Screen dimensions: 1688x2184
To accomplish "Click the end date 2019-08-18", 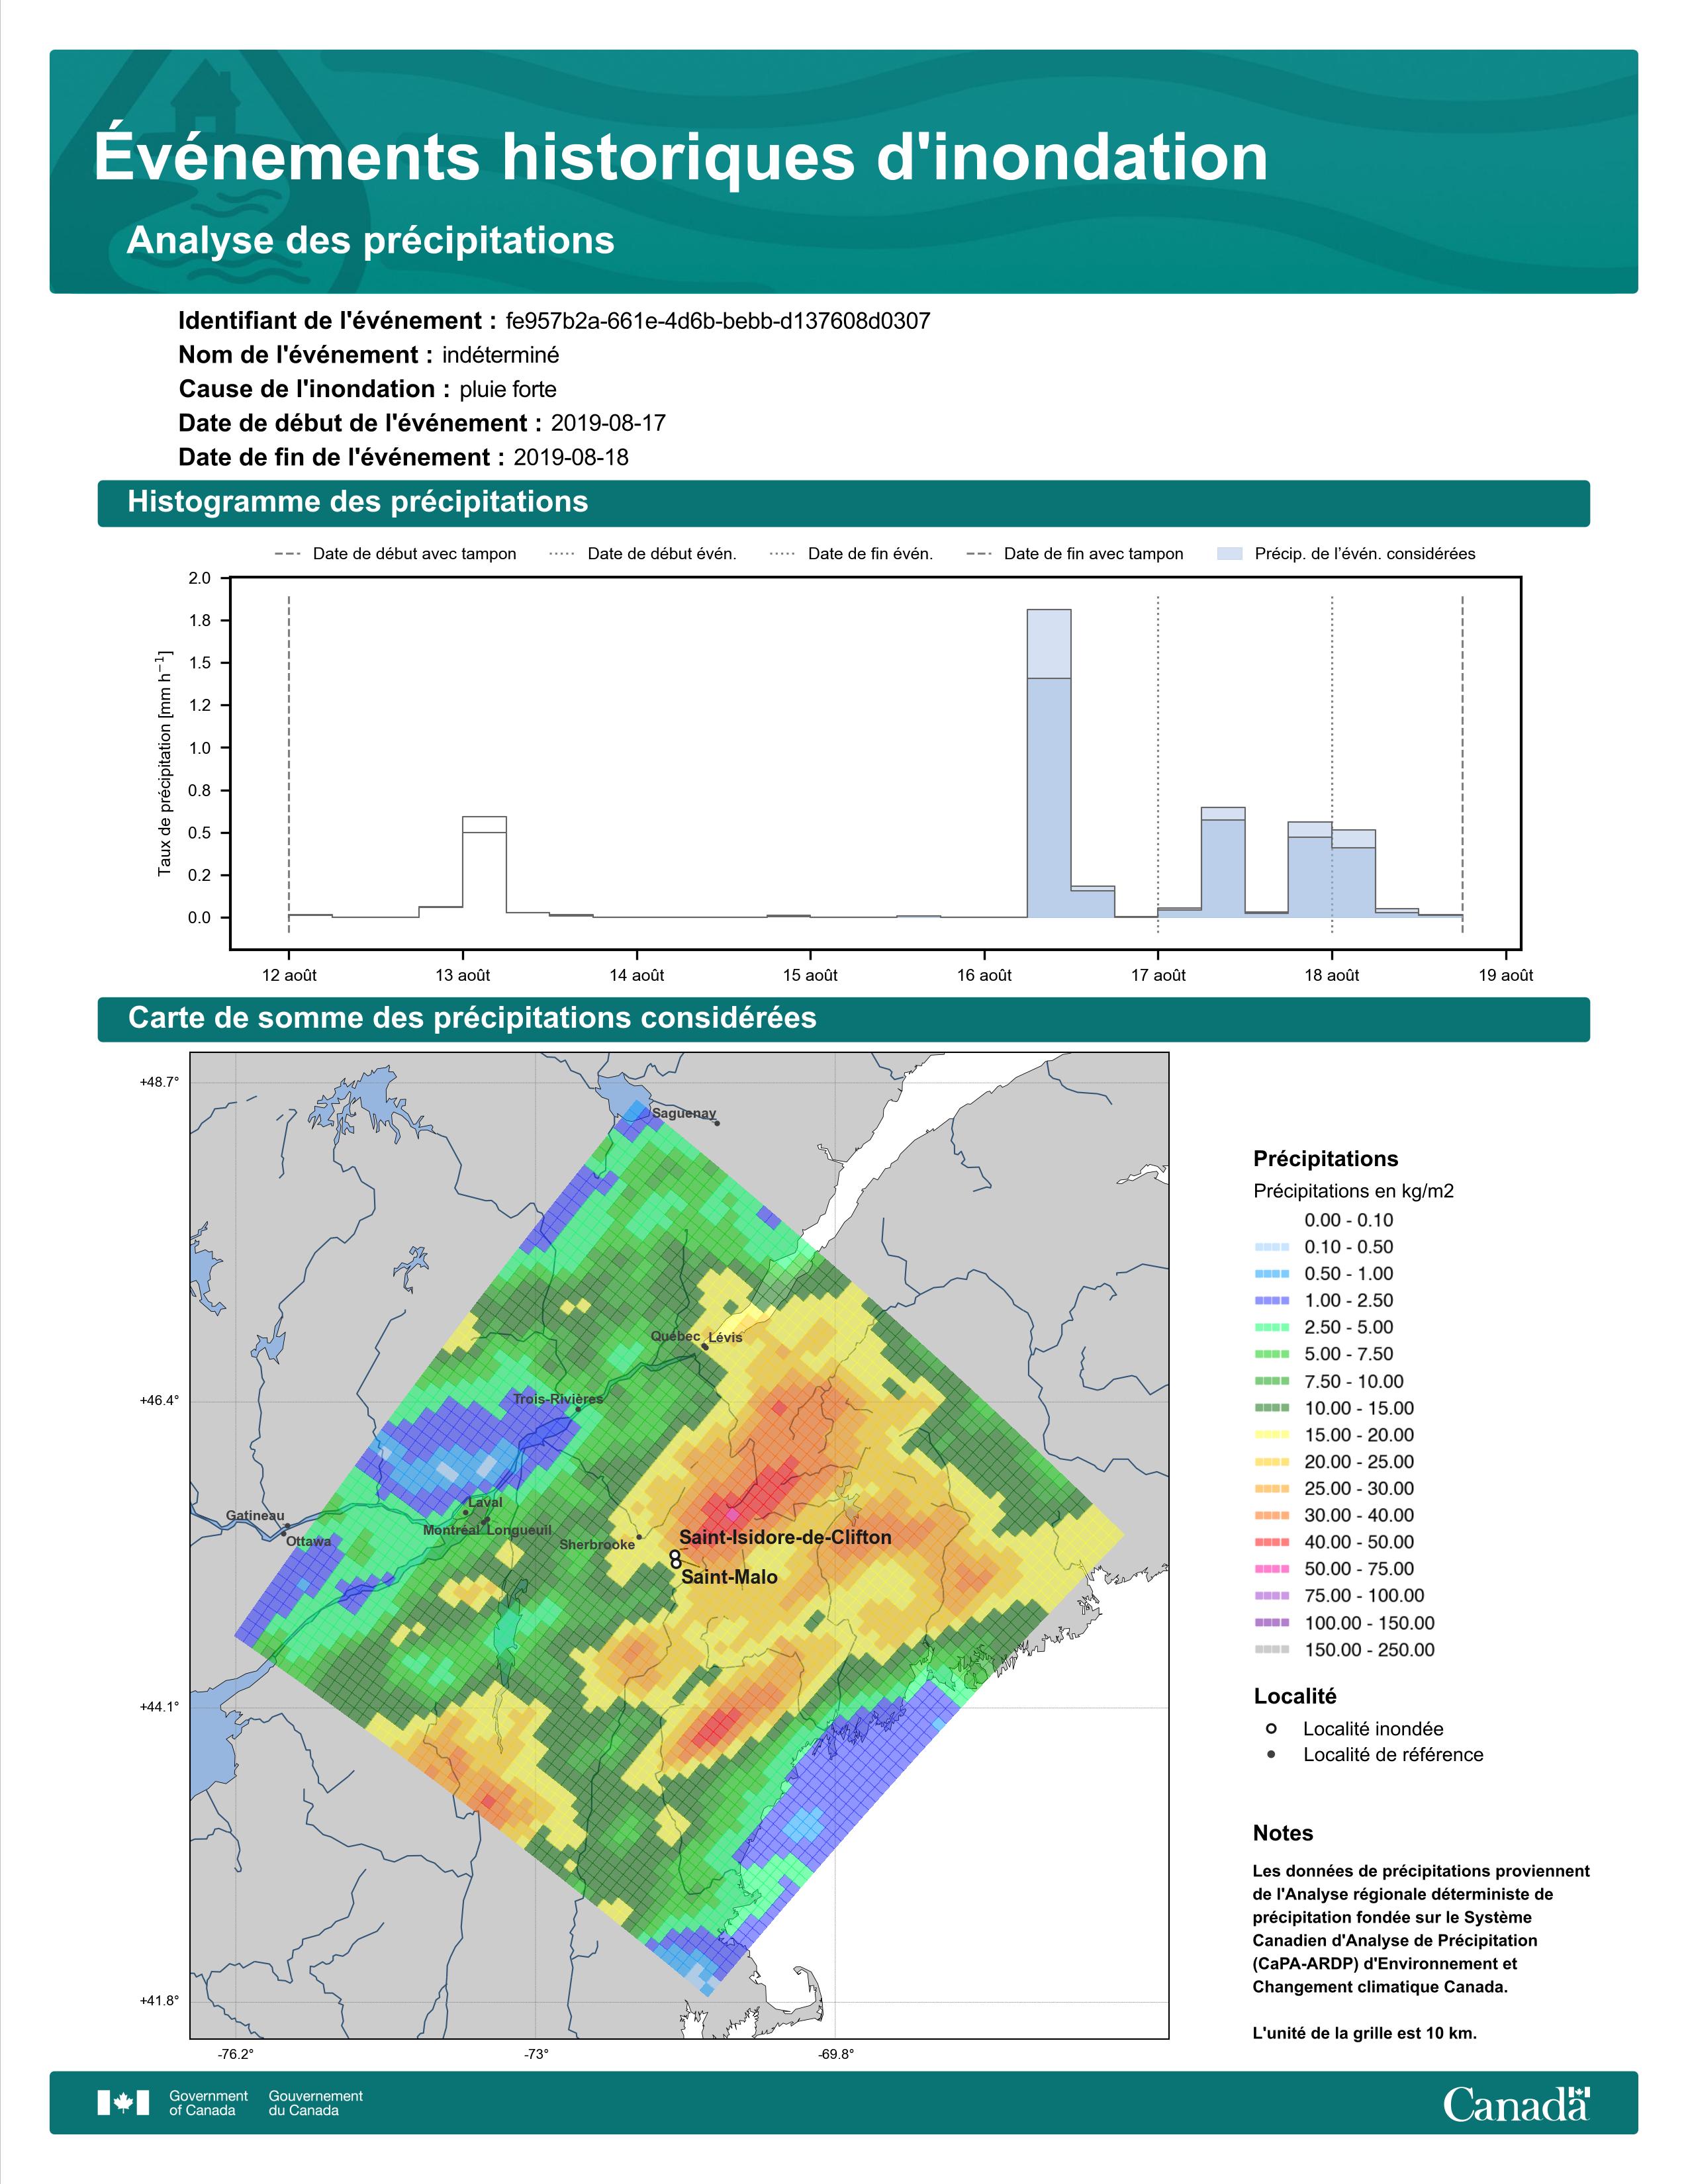I will (x=571, y=457).
